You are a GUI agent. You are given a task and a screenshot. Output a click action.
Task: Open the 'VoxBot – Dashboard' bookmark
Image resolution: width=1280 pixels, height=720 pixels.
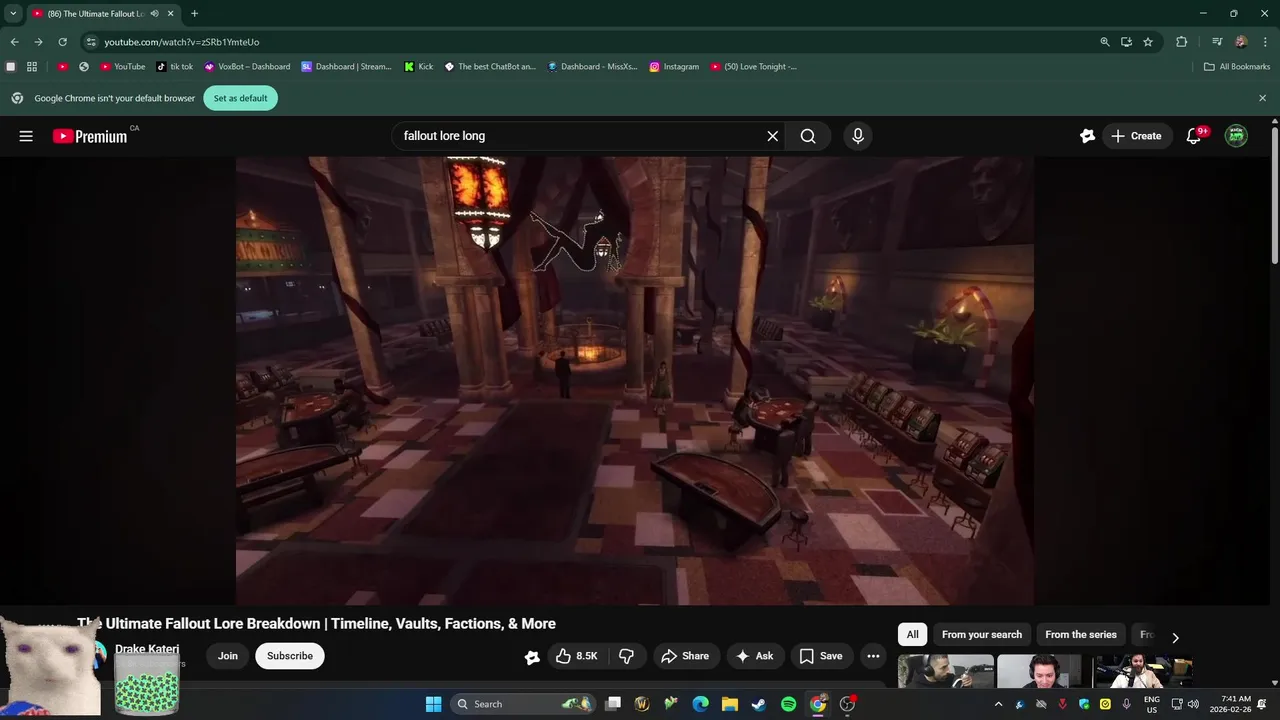pyautogui.click(x=247, y=67)
